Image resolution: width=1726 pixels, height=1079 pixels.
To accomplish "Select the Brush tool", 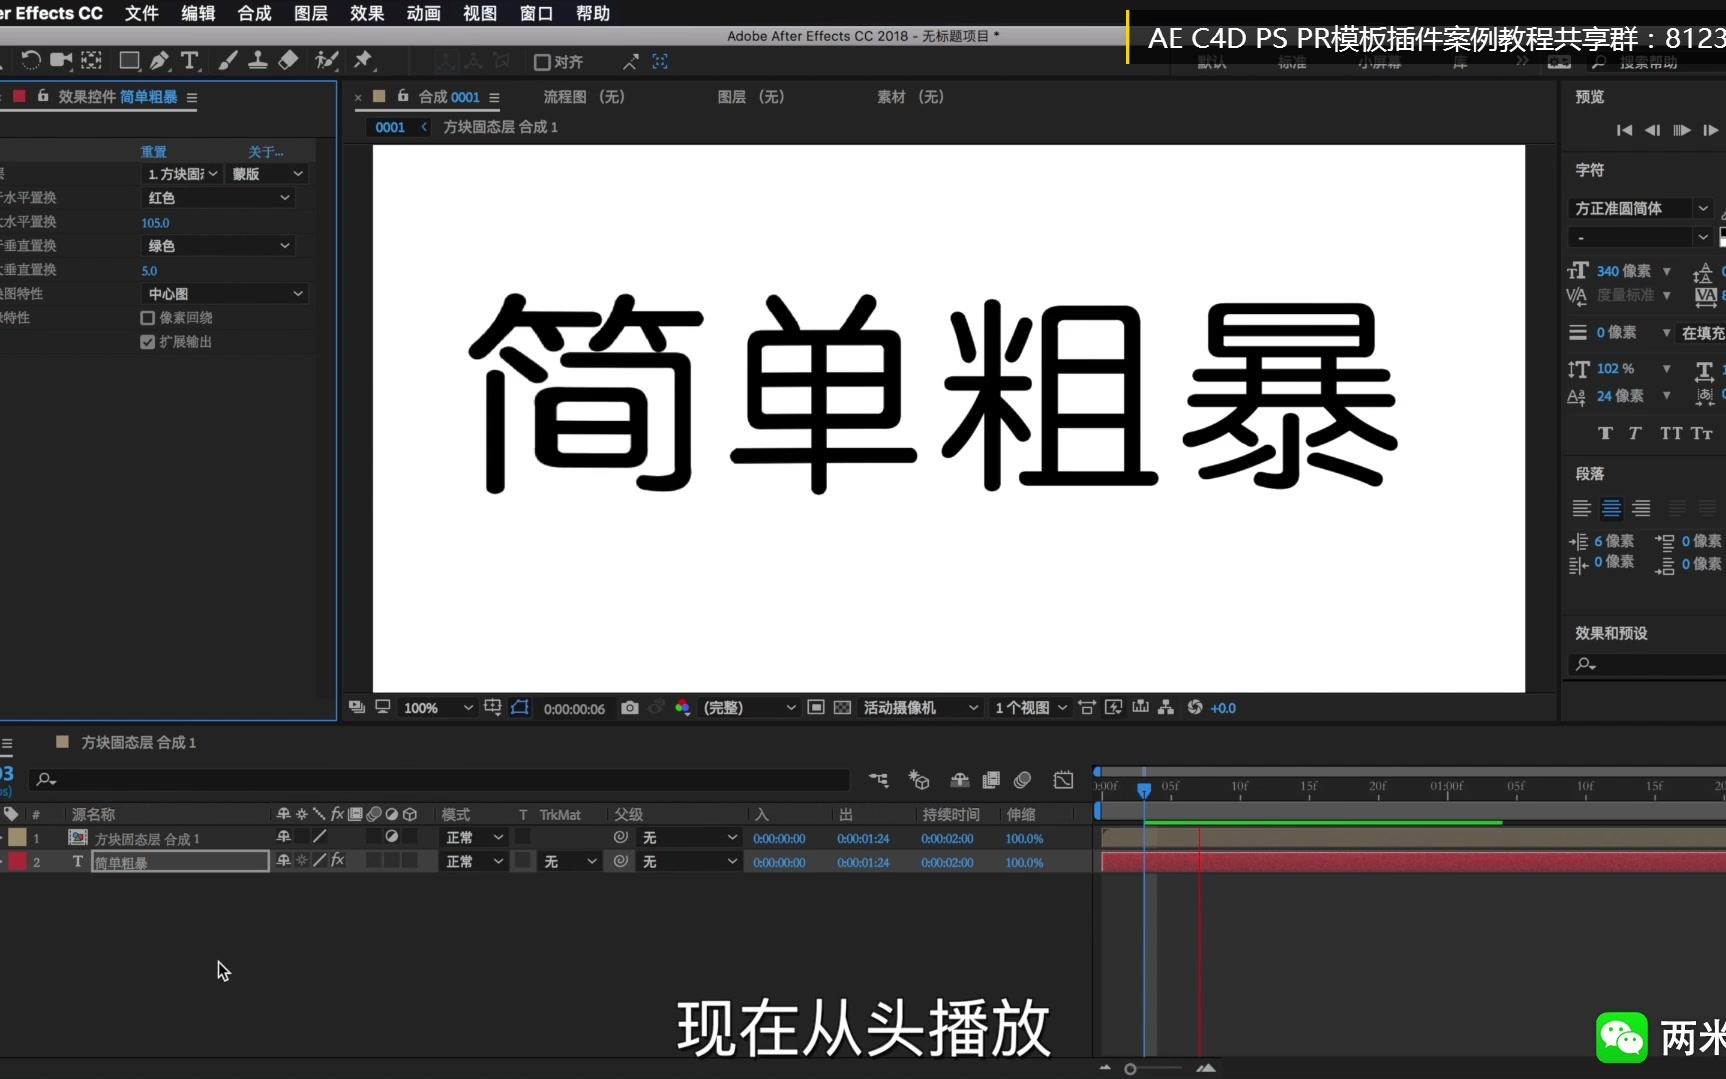I will [x=227, y=61].
